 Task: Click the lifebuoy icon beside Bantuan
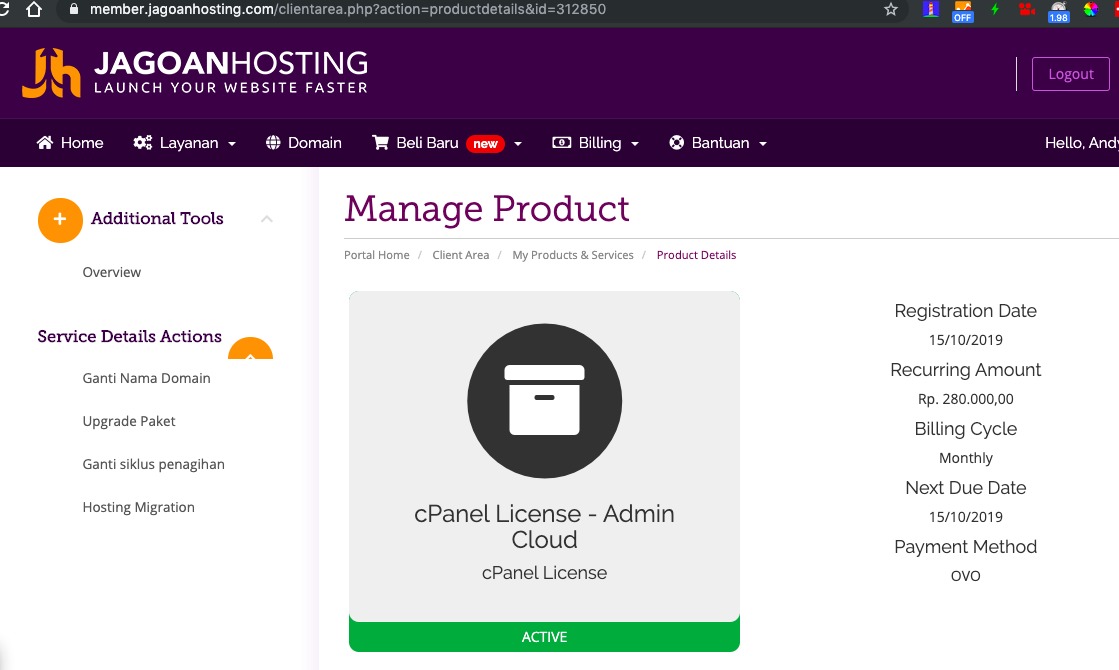tap(677, 143)
